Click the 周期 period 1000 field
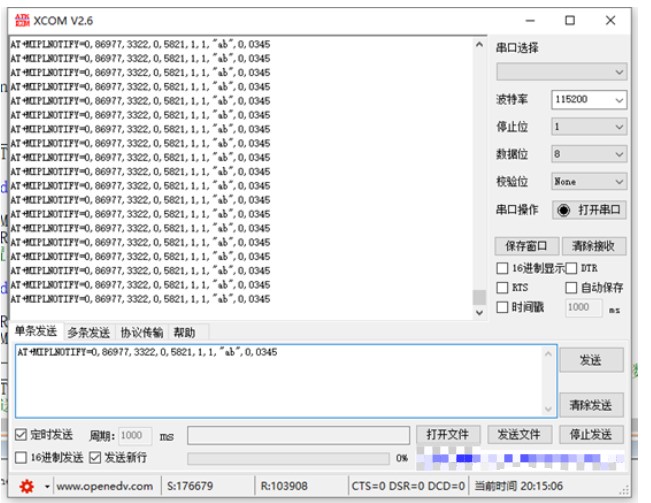The image size is (651, 503). pyautogui.click(x=135, y=436)
